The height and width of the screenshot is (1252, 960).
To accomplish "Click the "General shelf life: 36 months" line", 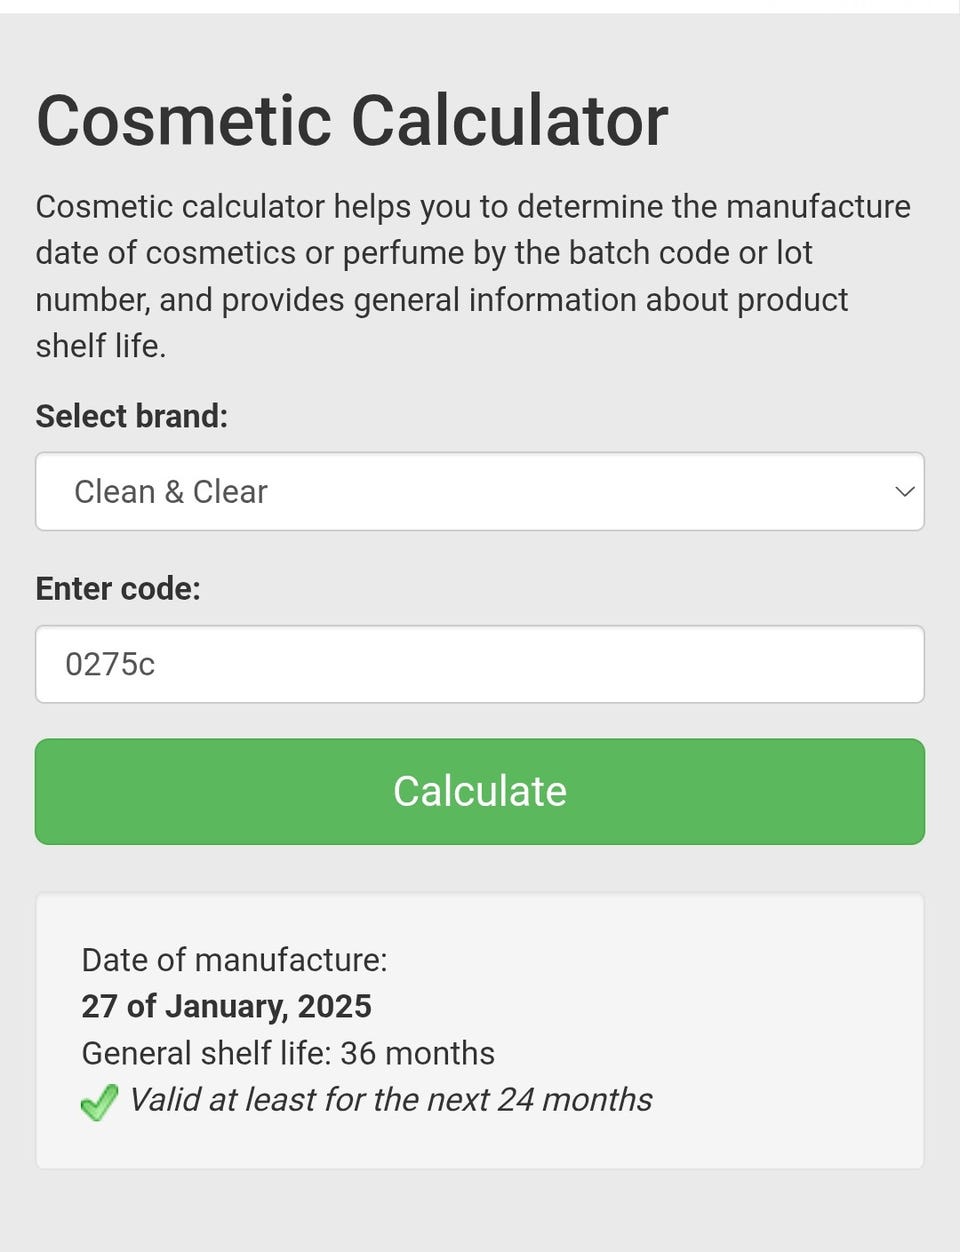I will coord(287,1053).
